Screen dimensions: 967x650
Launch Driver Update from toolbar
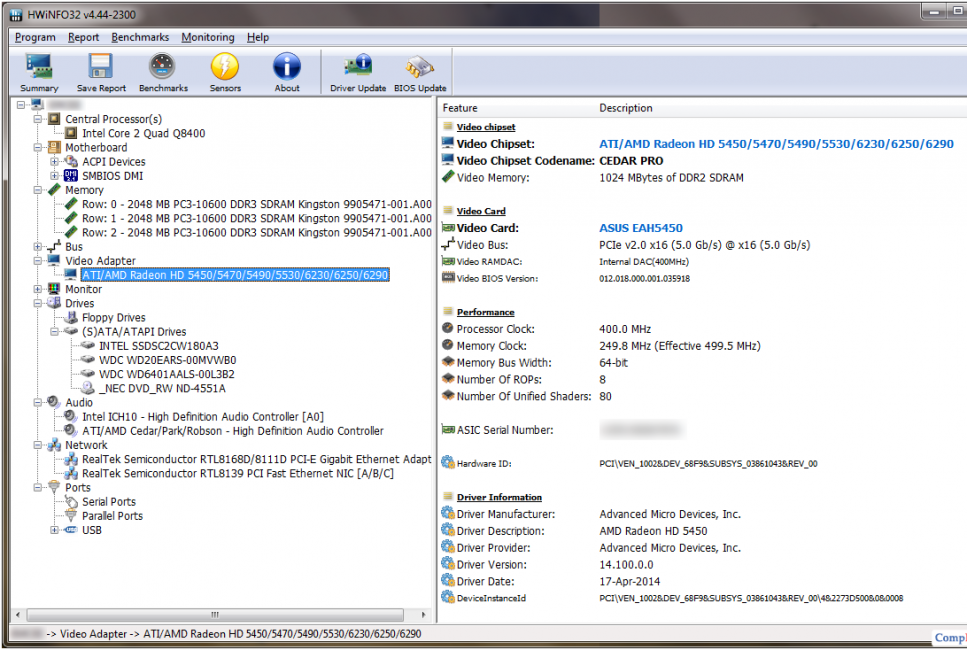[358, 72]
